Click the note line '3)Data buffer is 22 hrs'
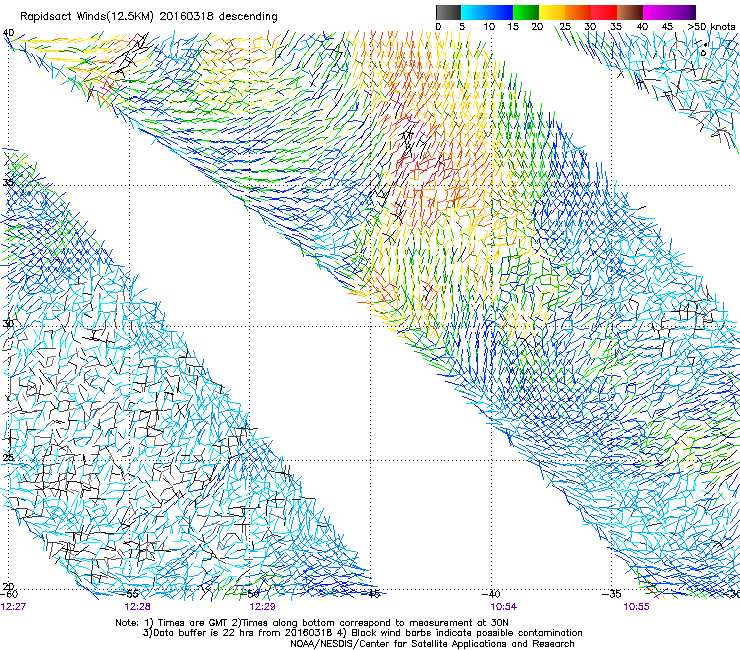The width and height of the screenshot is (740, 650). pos(362,633)
